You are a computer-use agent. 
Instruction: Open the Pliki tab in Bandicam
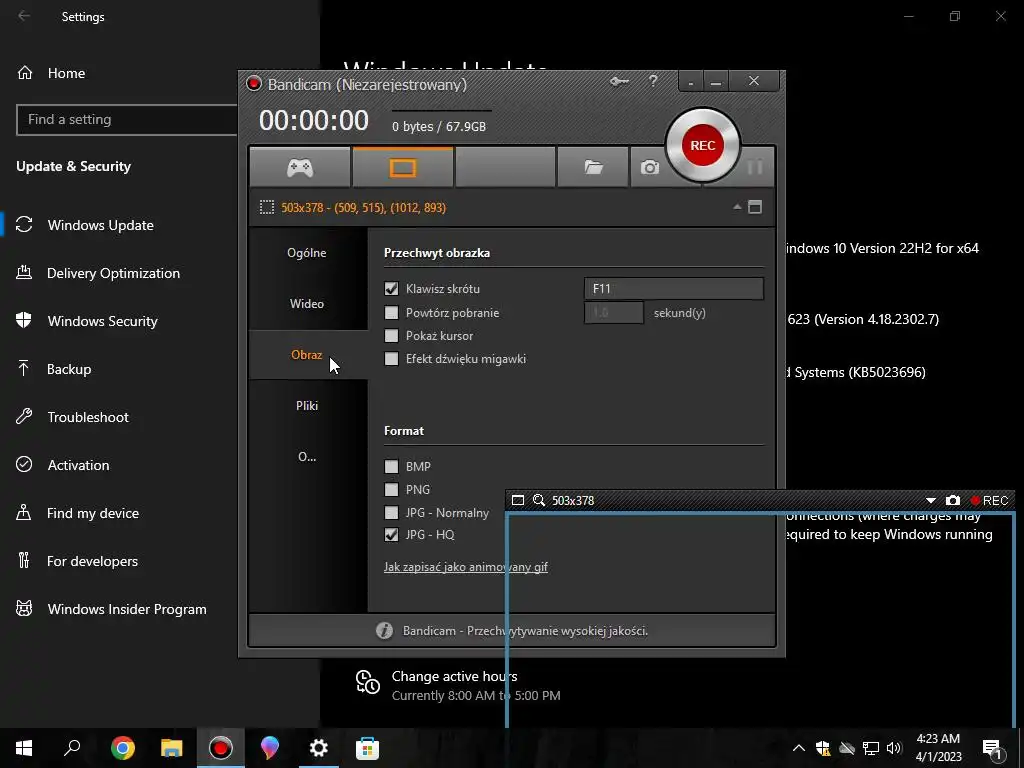pos(307,406)
